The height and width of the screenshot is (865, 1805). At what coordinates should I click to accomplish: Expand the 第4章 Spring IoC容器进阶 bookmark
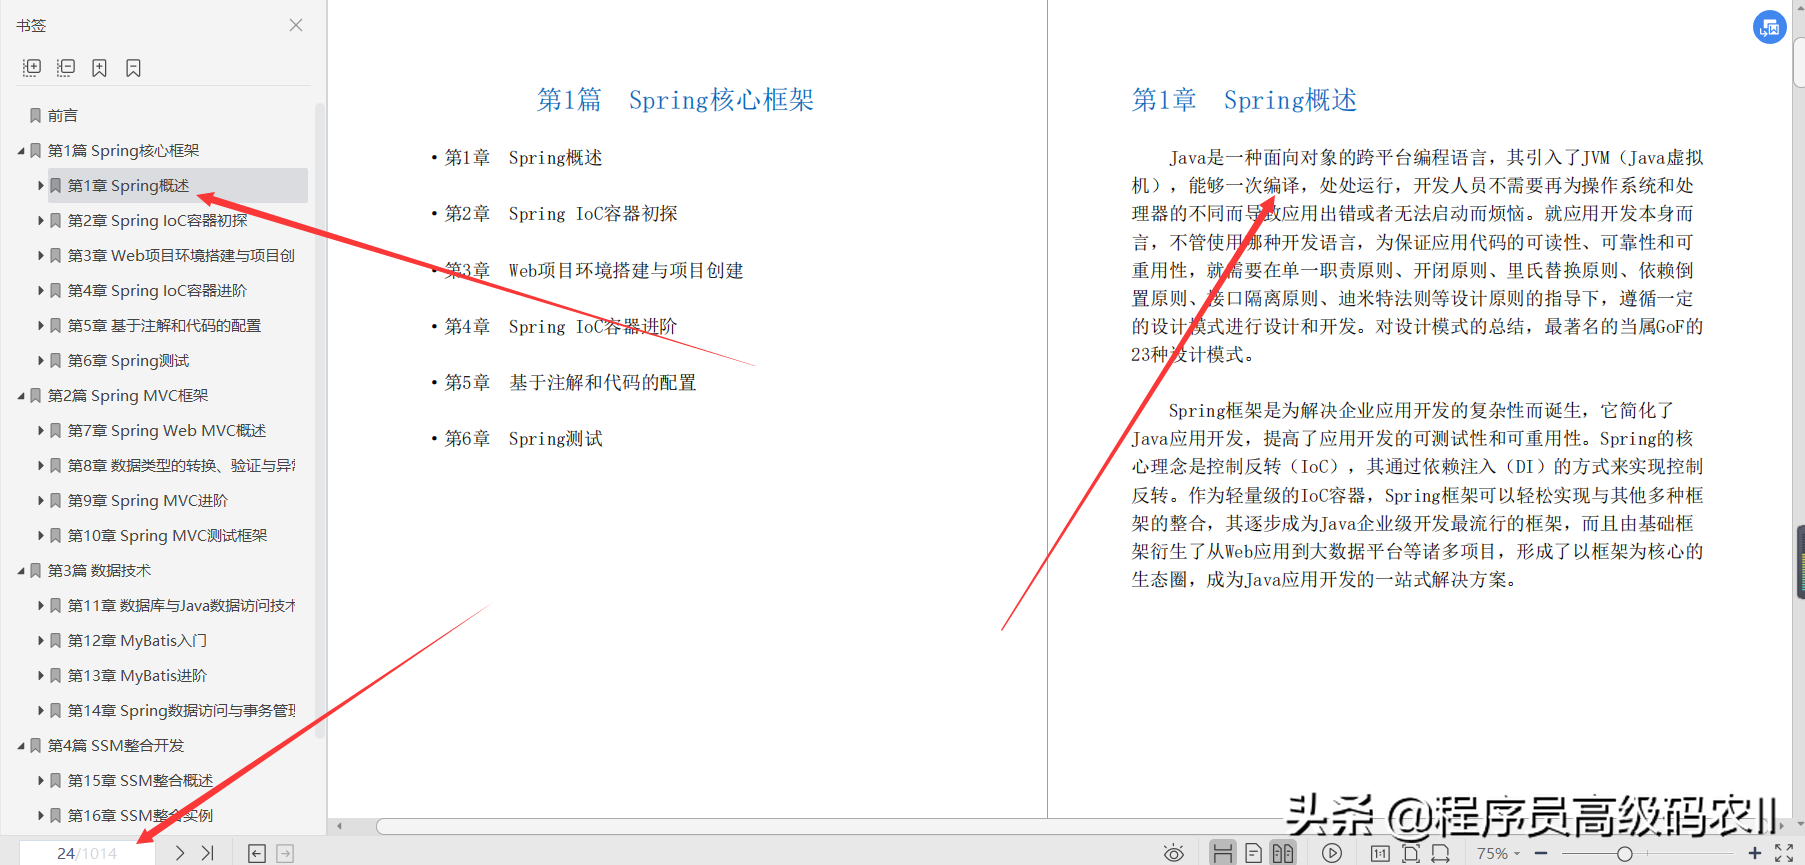tap(41, 291)
